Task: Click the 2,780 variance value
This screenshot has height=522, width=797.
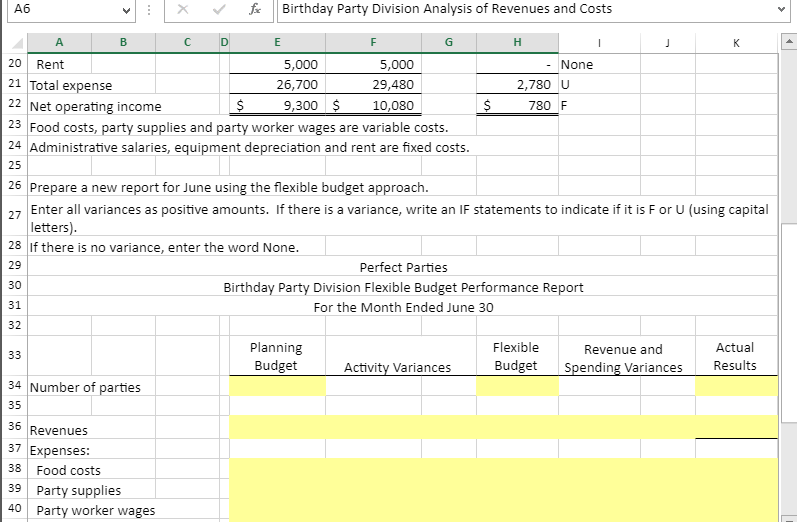Action: pos(534,84)
